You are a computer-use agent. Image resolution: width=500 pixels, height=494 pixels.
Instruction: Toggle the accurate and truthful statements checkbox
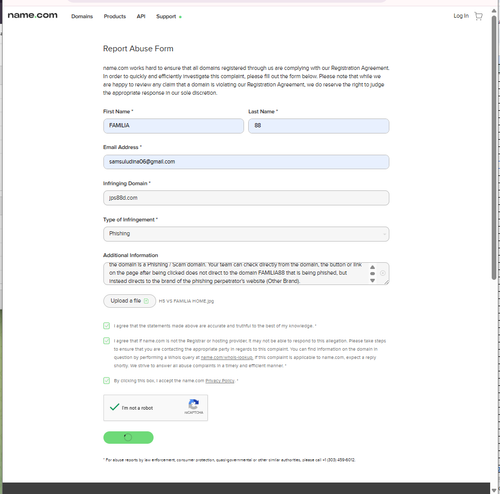106,326
